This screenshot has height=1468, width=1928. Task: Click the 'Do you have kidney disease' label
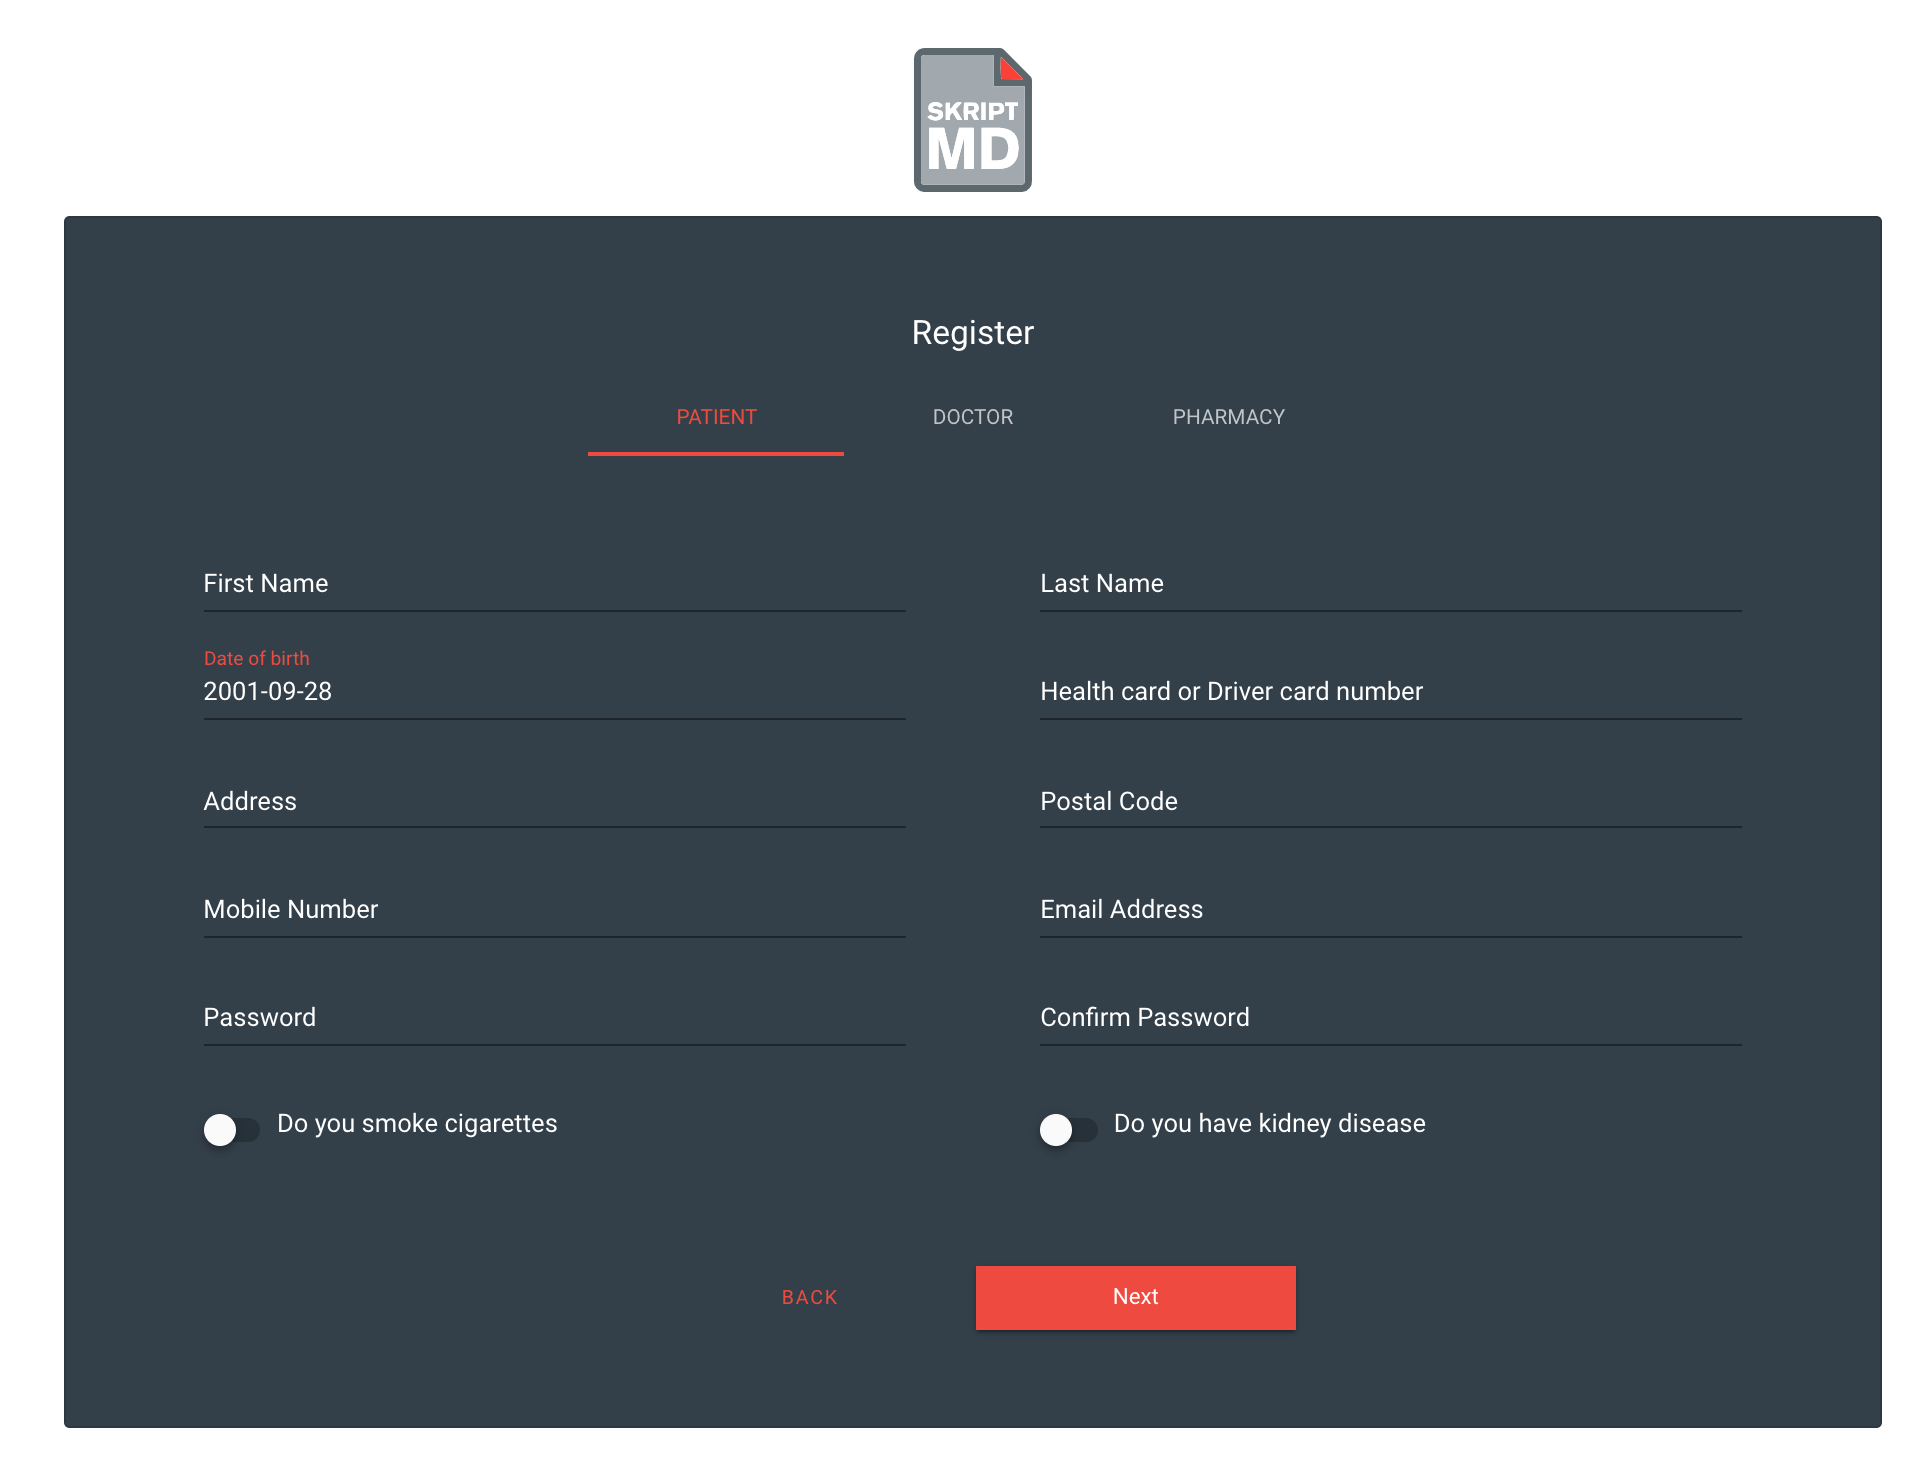[x=1269, y=1124]
